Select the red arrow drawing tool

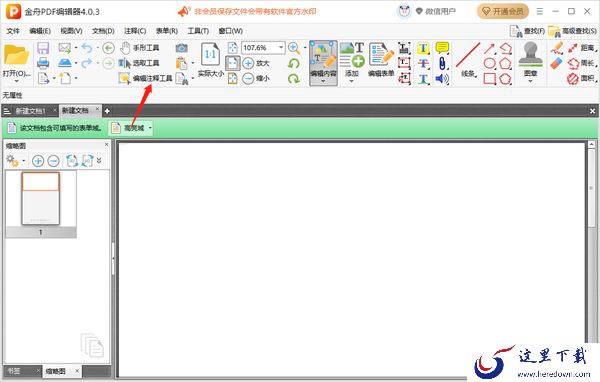pos(489,48)
